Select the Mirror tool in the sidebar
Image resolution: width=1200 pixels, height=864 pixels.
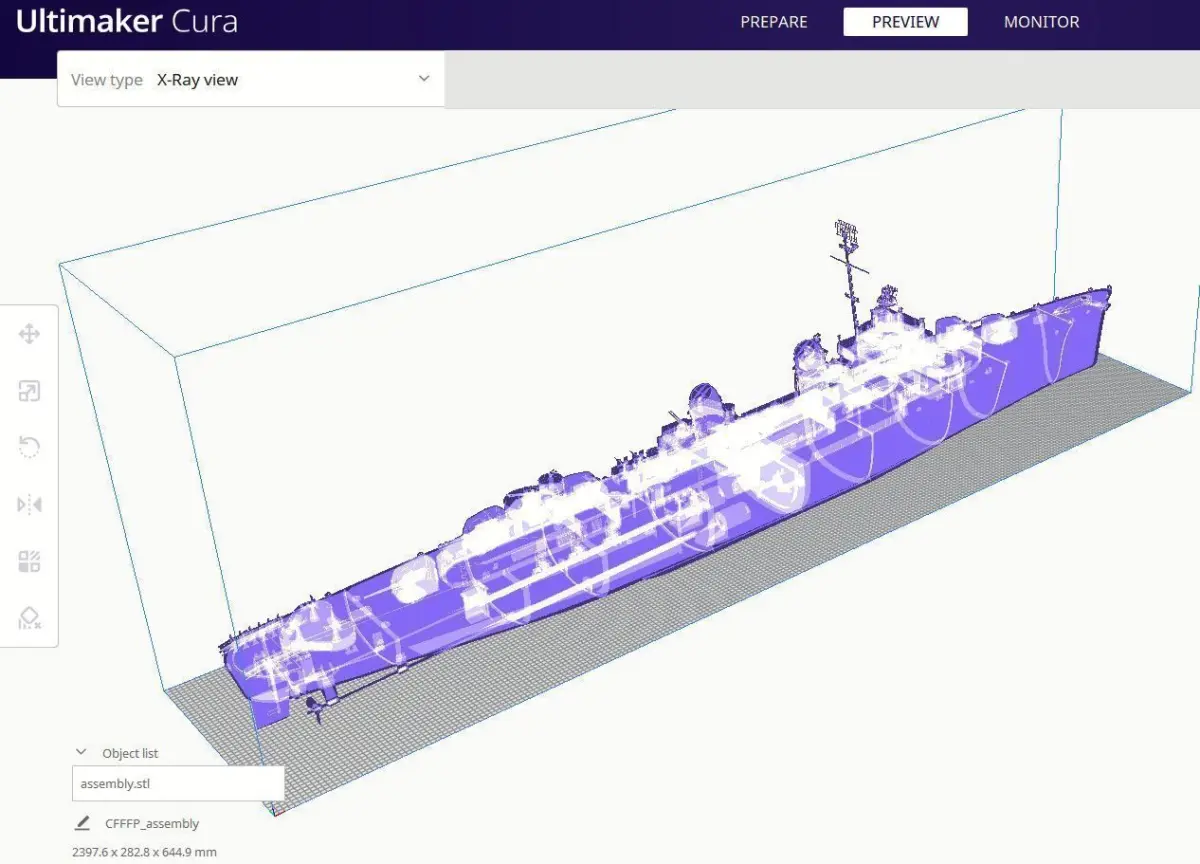tap(29, 504)
